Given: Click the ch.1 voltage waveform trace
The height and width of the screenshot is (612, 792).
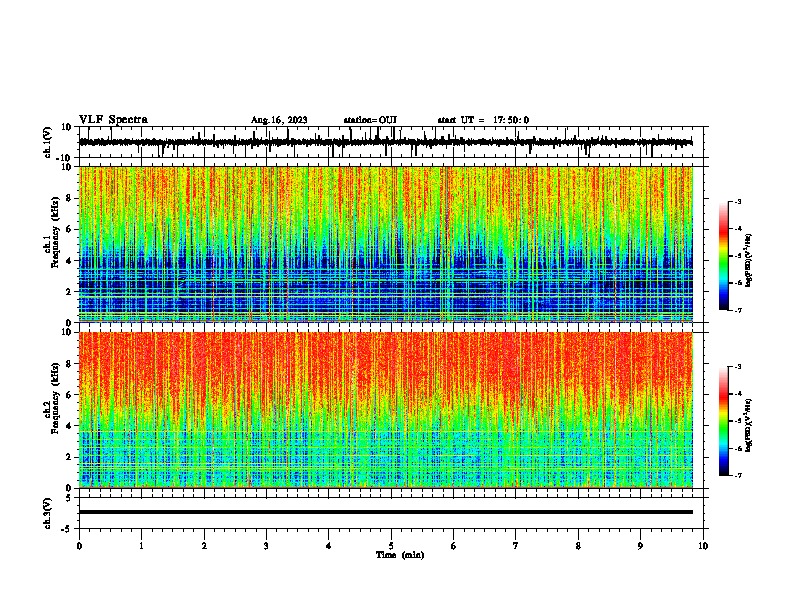Looking at the screenshot, I should pyautogui.click(x=385, y=142).
